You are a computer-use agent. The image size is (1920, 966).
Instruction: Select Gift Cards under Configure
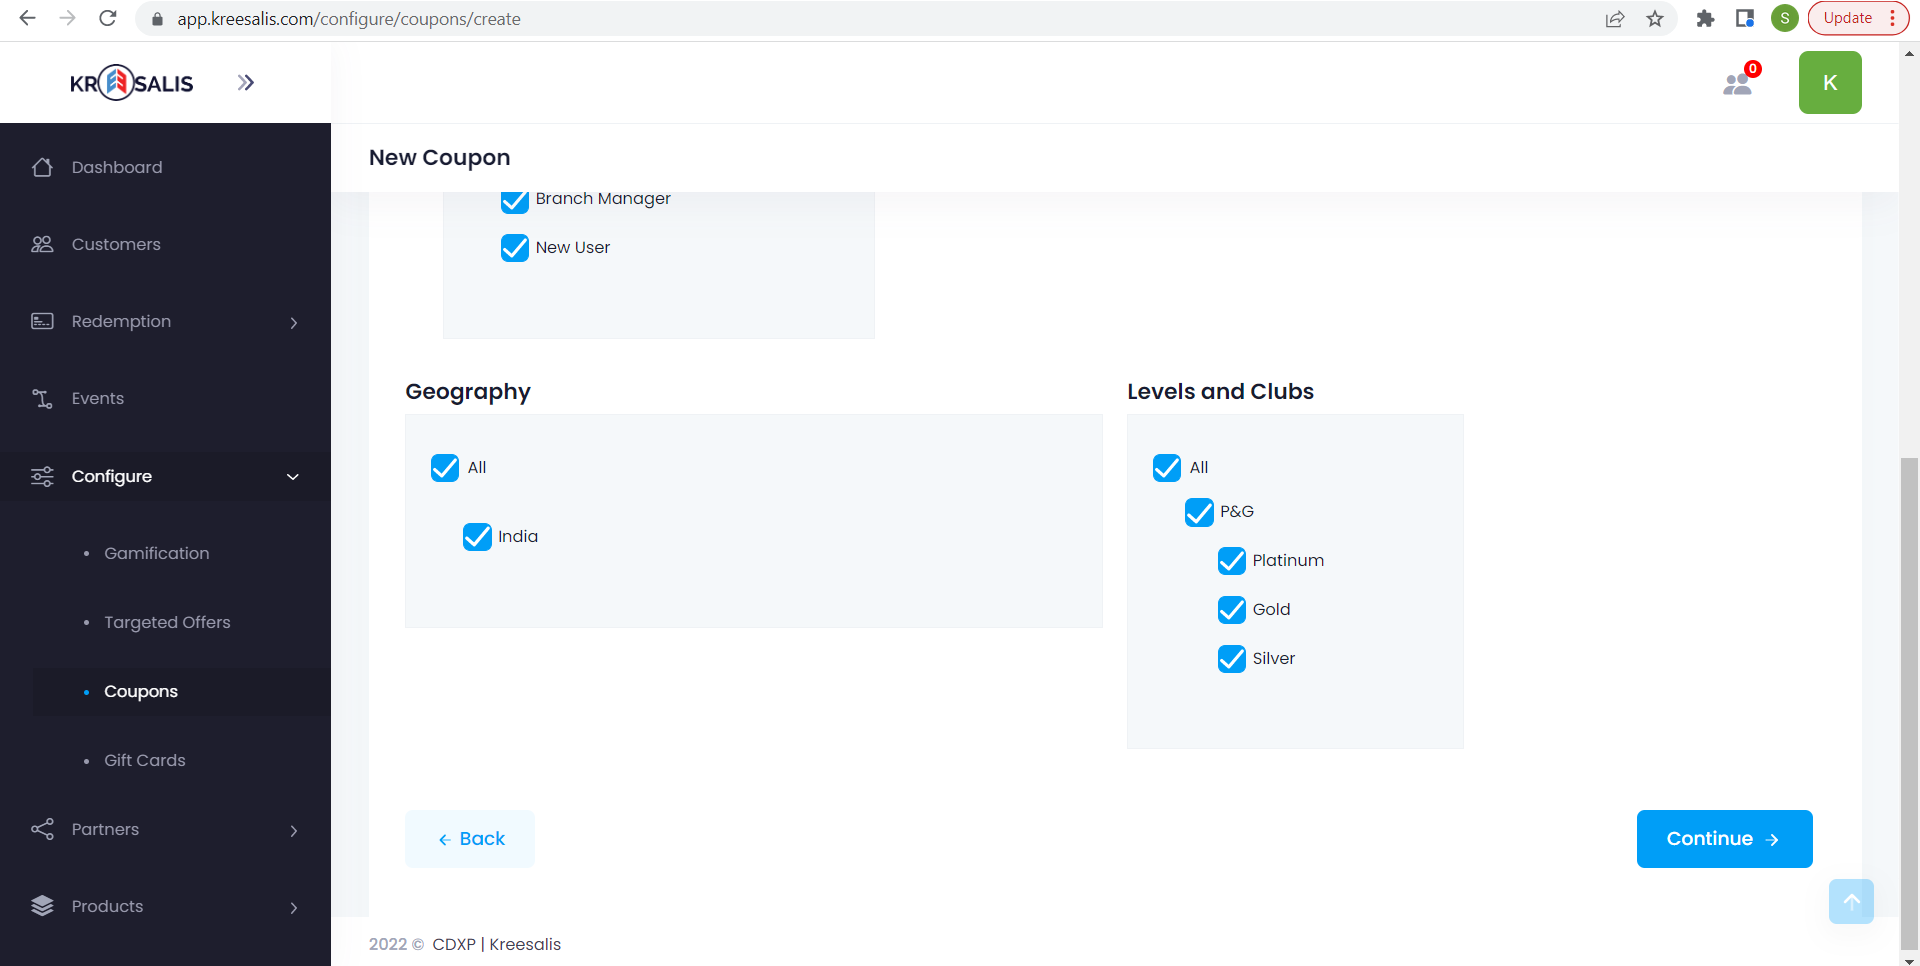tap(145, 760)
